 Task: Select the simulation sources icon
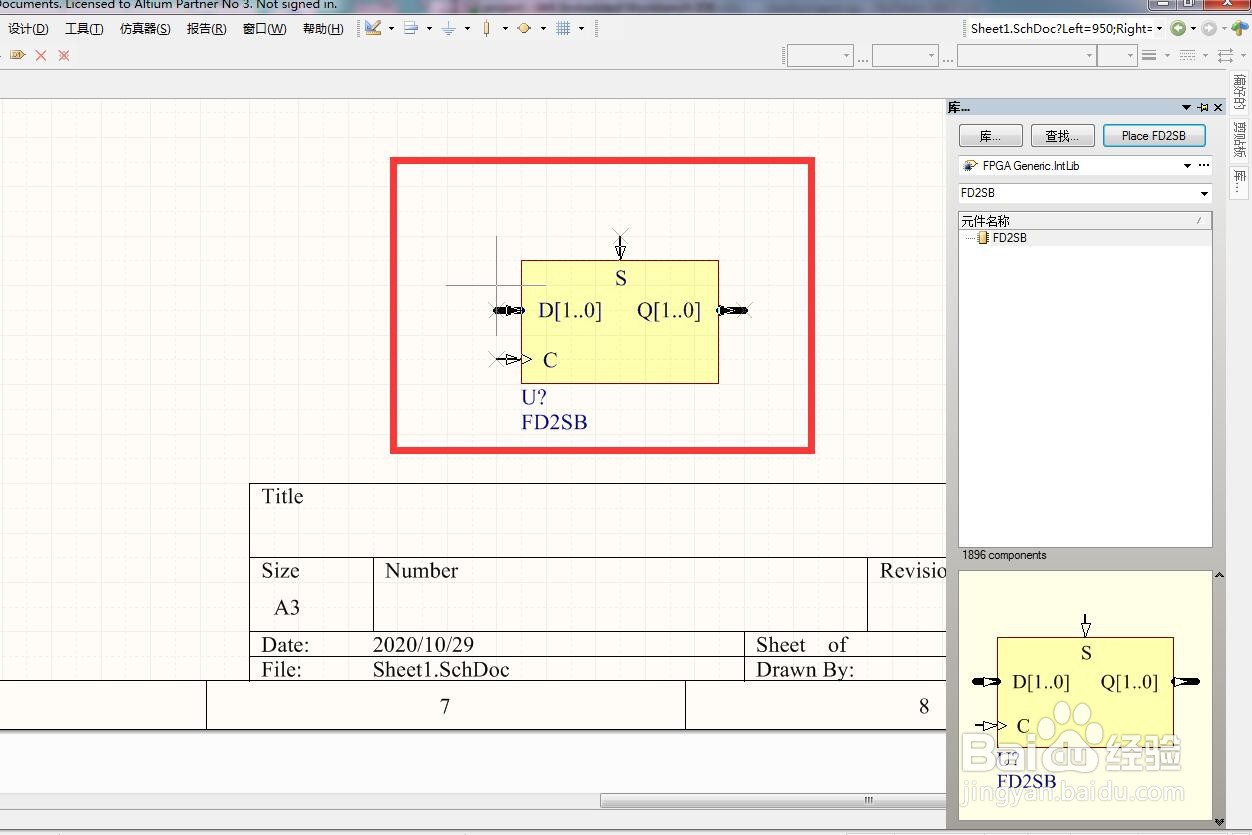(524, 28)
